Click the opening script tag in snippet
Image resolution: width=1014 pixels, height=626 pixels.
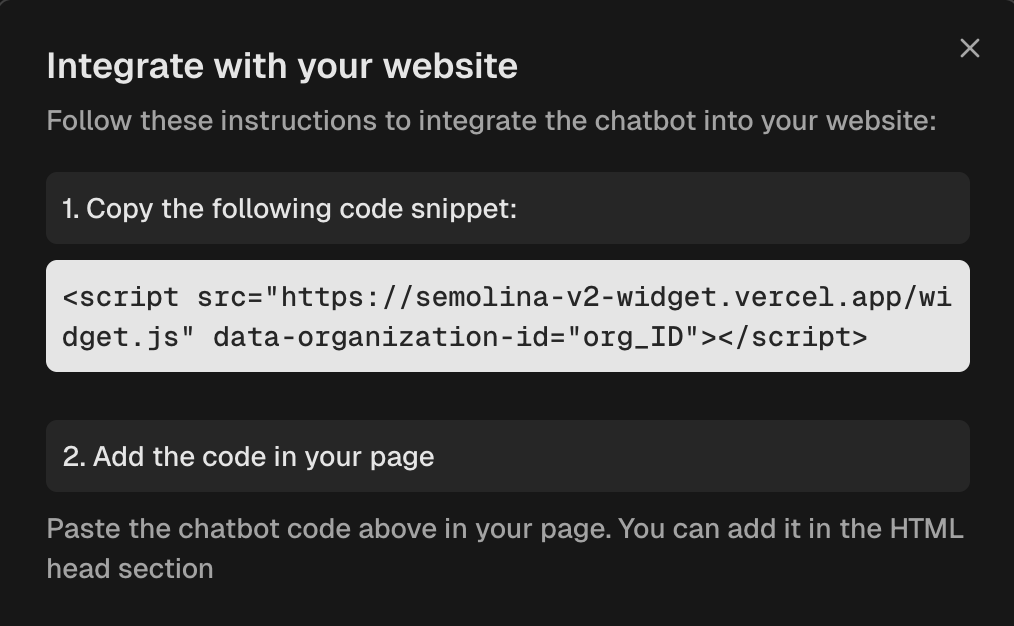118,296
